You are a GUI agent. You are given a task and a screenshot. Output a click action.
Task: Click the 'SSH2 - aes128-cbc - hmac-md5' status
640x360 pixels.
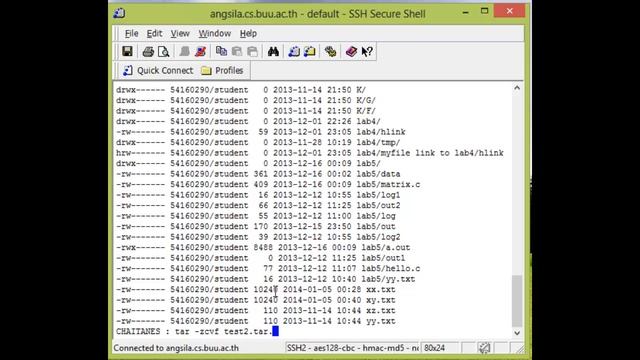point(352,348)
